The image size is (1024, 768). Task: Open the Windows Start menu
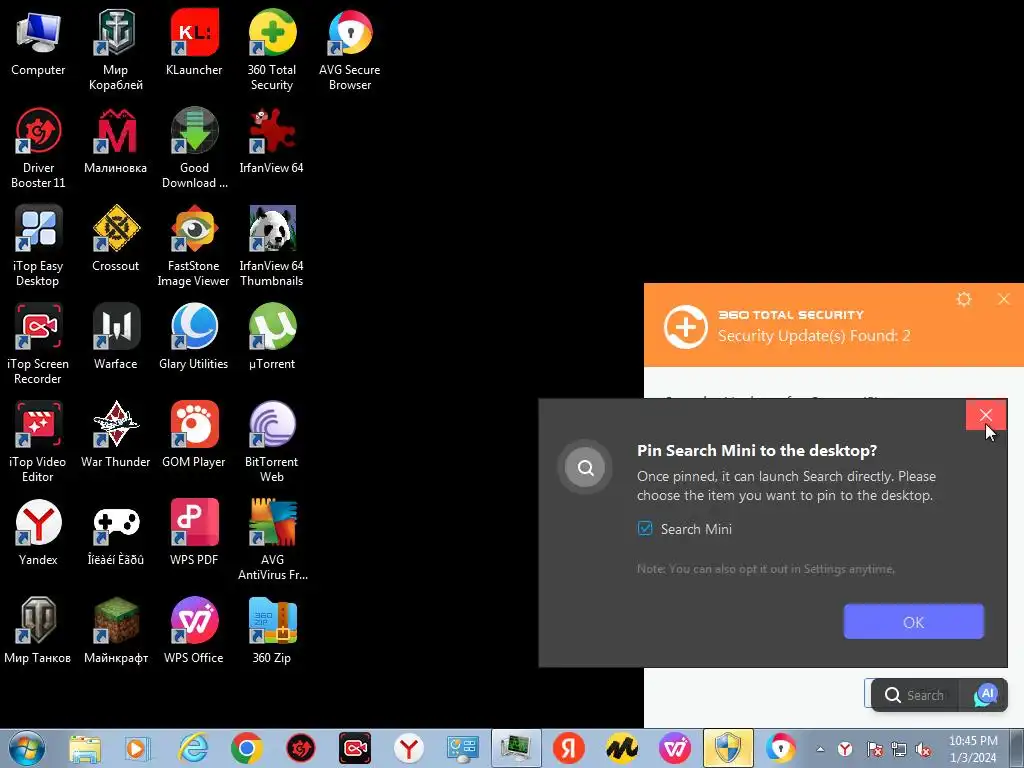tap(27, 748)
